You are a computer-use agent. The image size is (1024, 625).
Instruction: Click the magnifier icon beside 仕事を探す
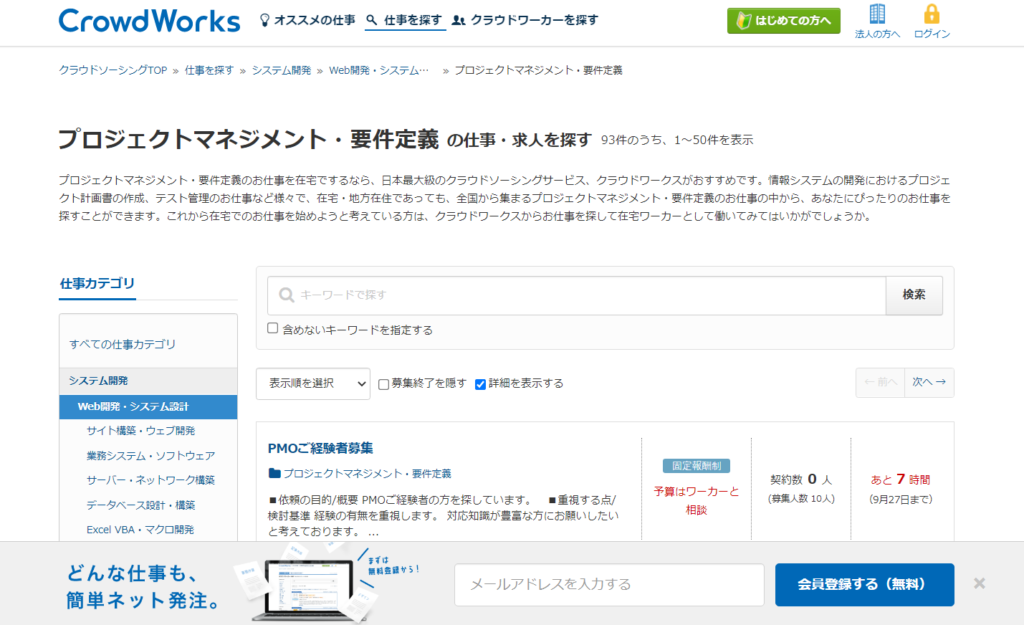pos(372,20)
